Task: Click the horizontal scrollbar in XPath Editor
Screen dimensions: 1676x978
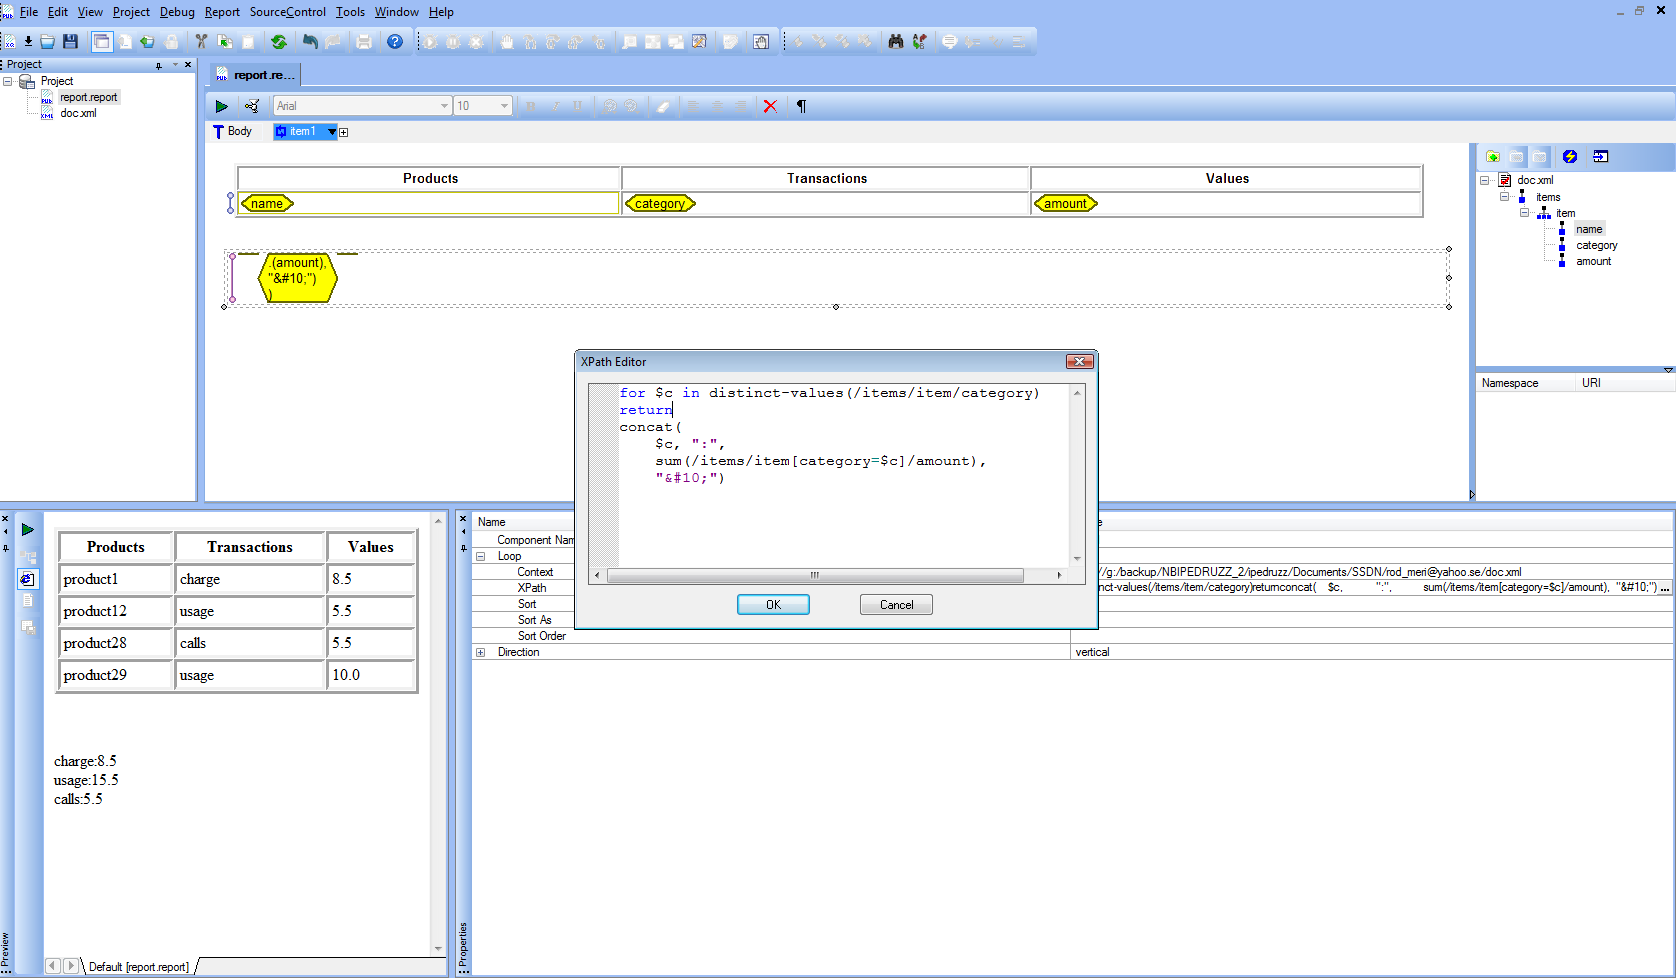Action: pos(814,575)
